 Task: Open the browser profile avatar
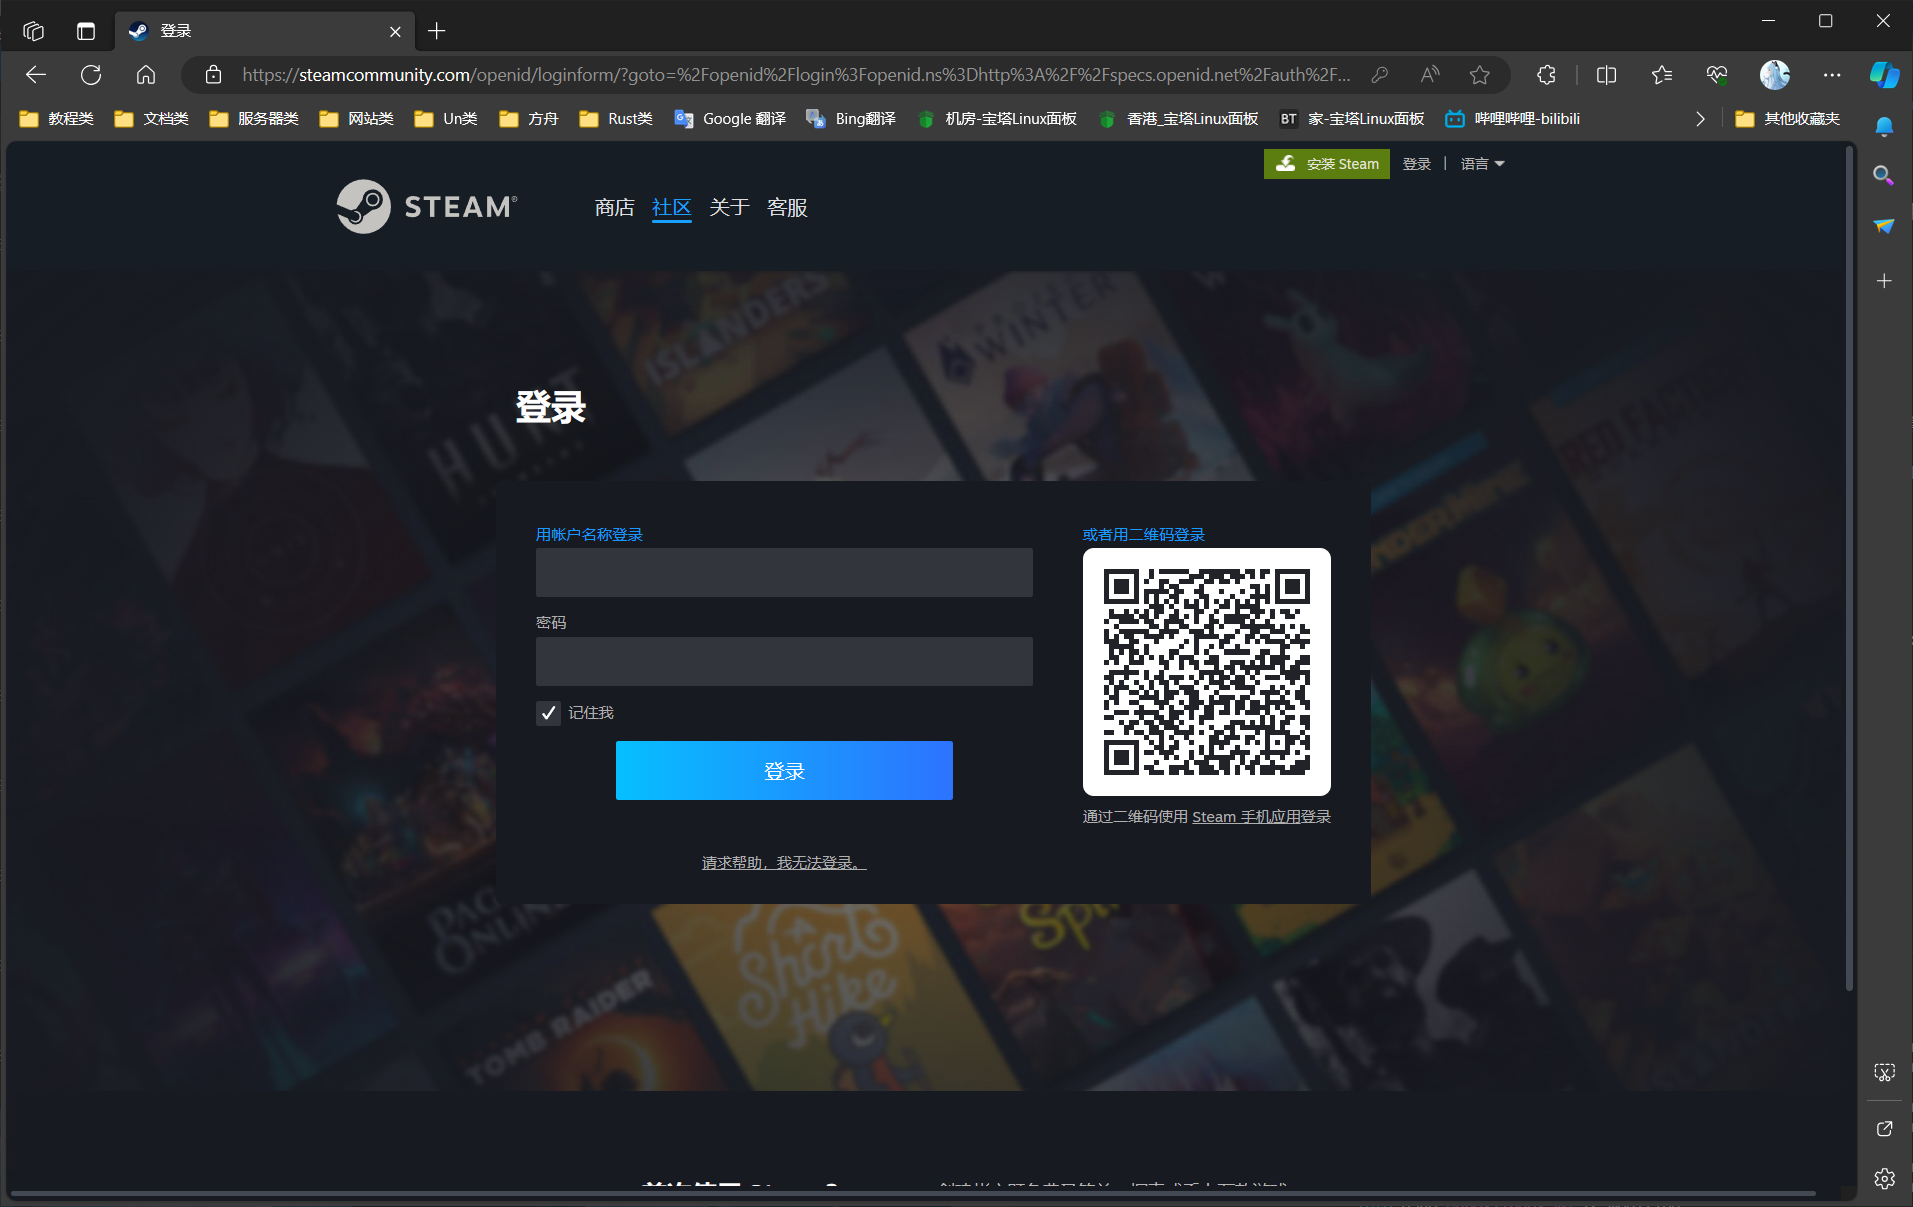tap(1775, 75)
